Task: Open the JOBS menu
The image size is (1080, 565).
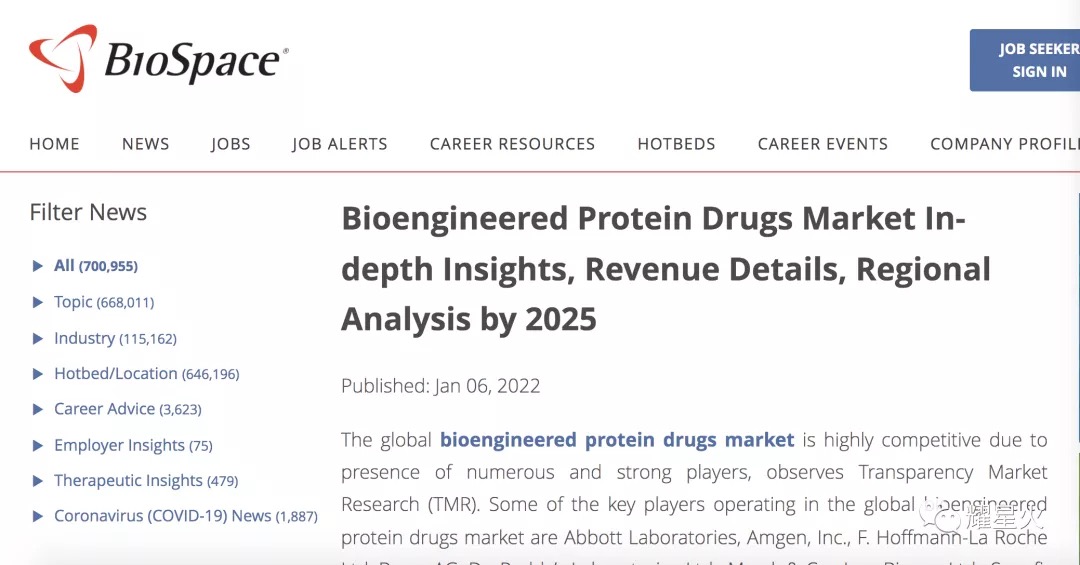Action: click(231, 144)
